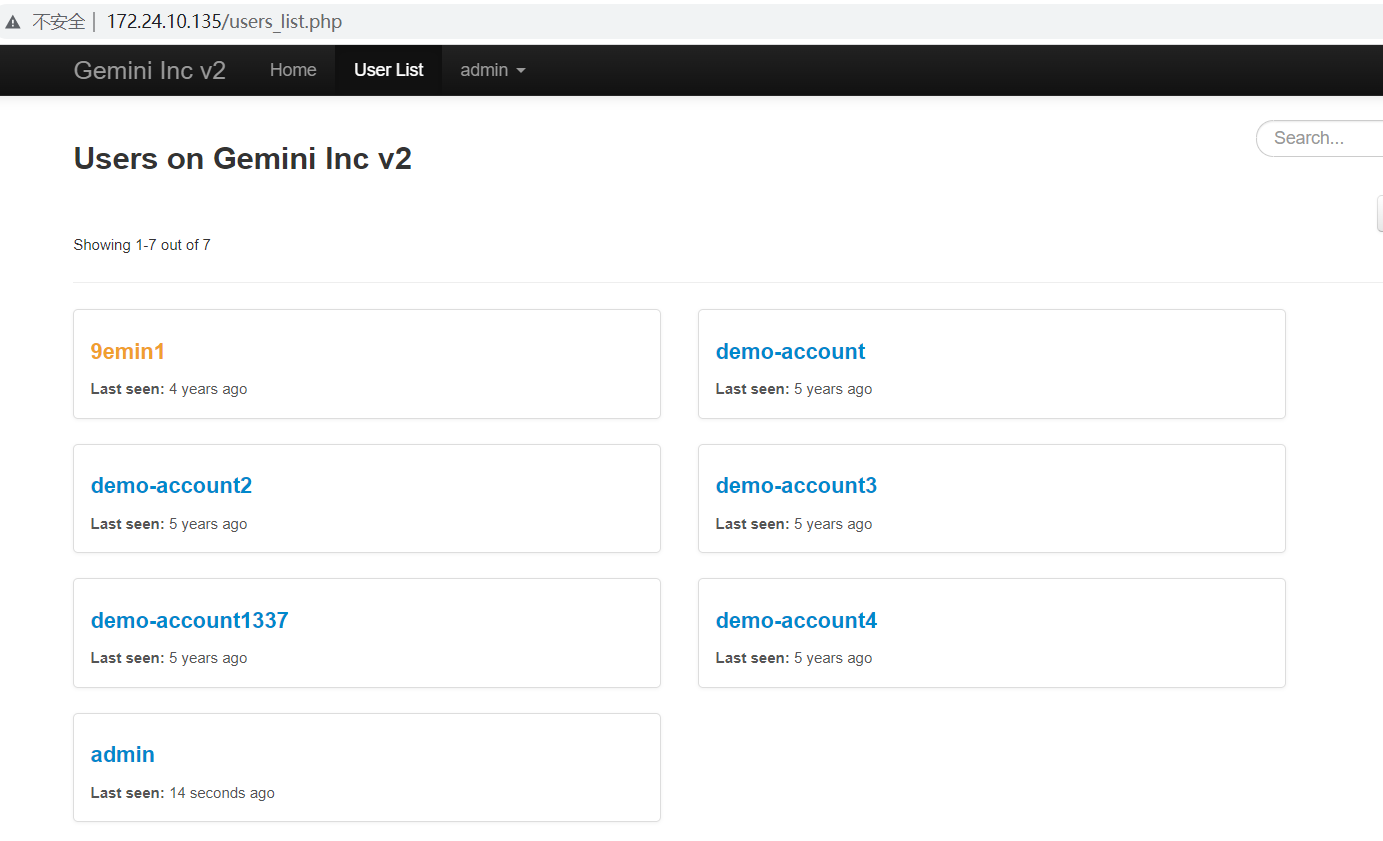Click Last seen text under demo-account1337
The height and width of the screenshot is (841, 1383).
pyautogui.click(x=169, y=658)
